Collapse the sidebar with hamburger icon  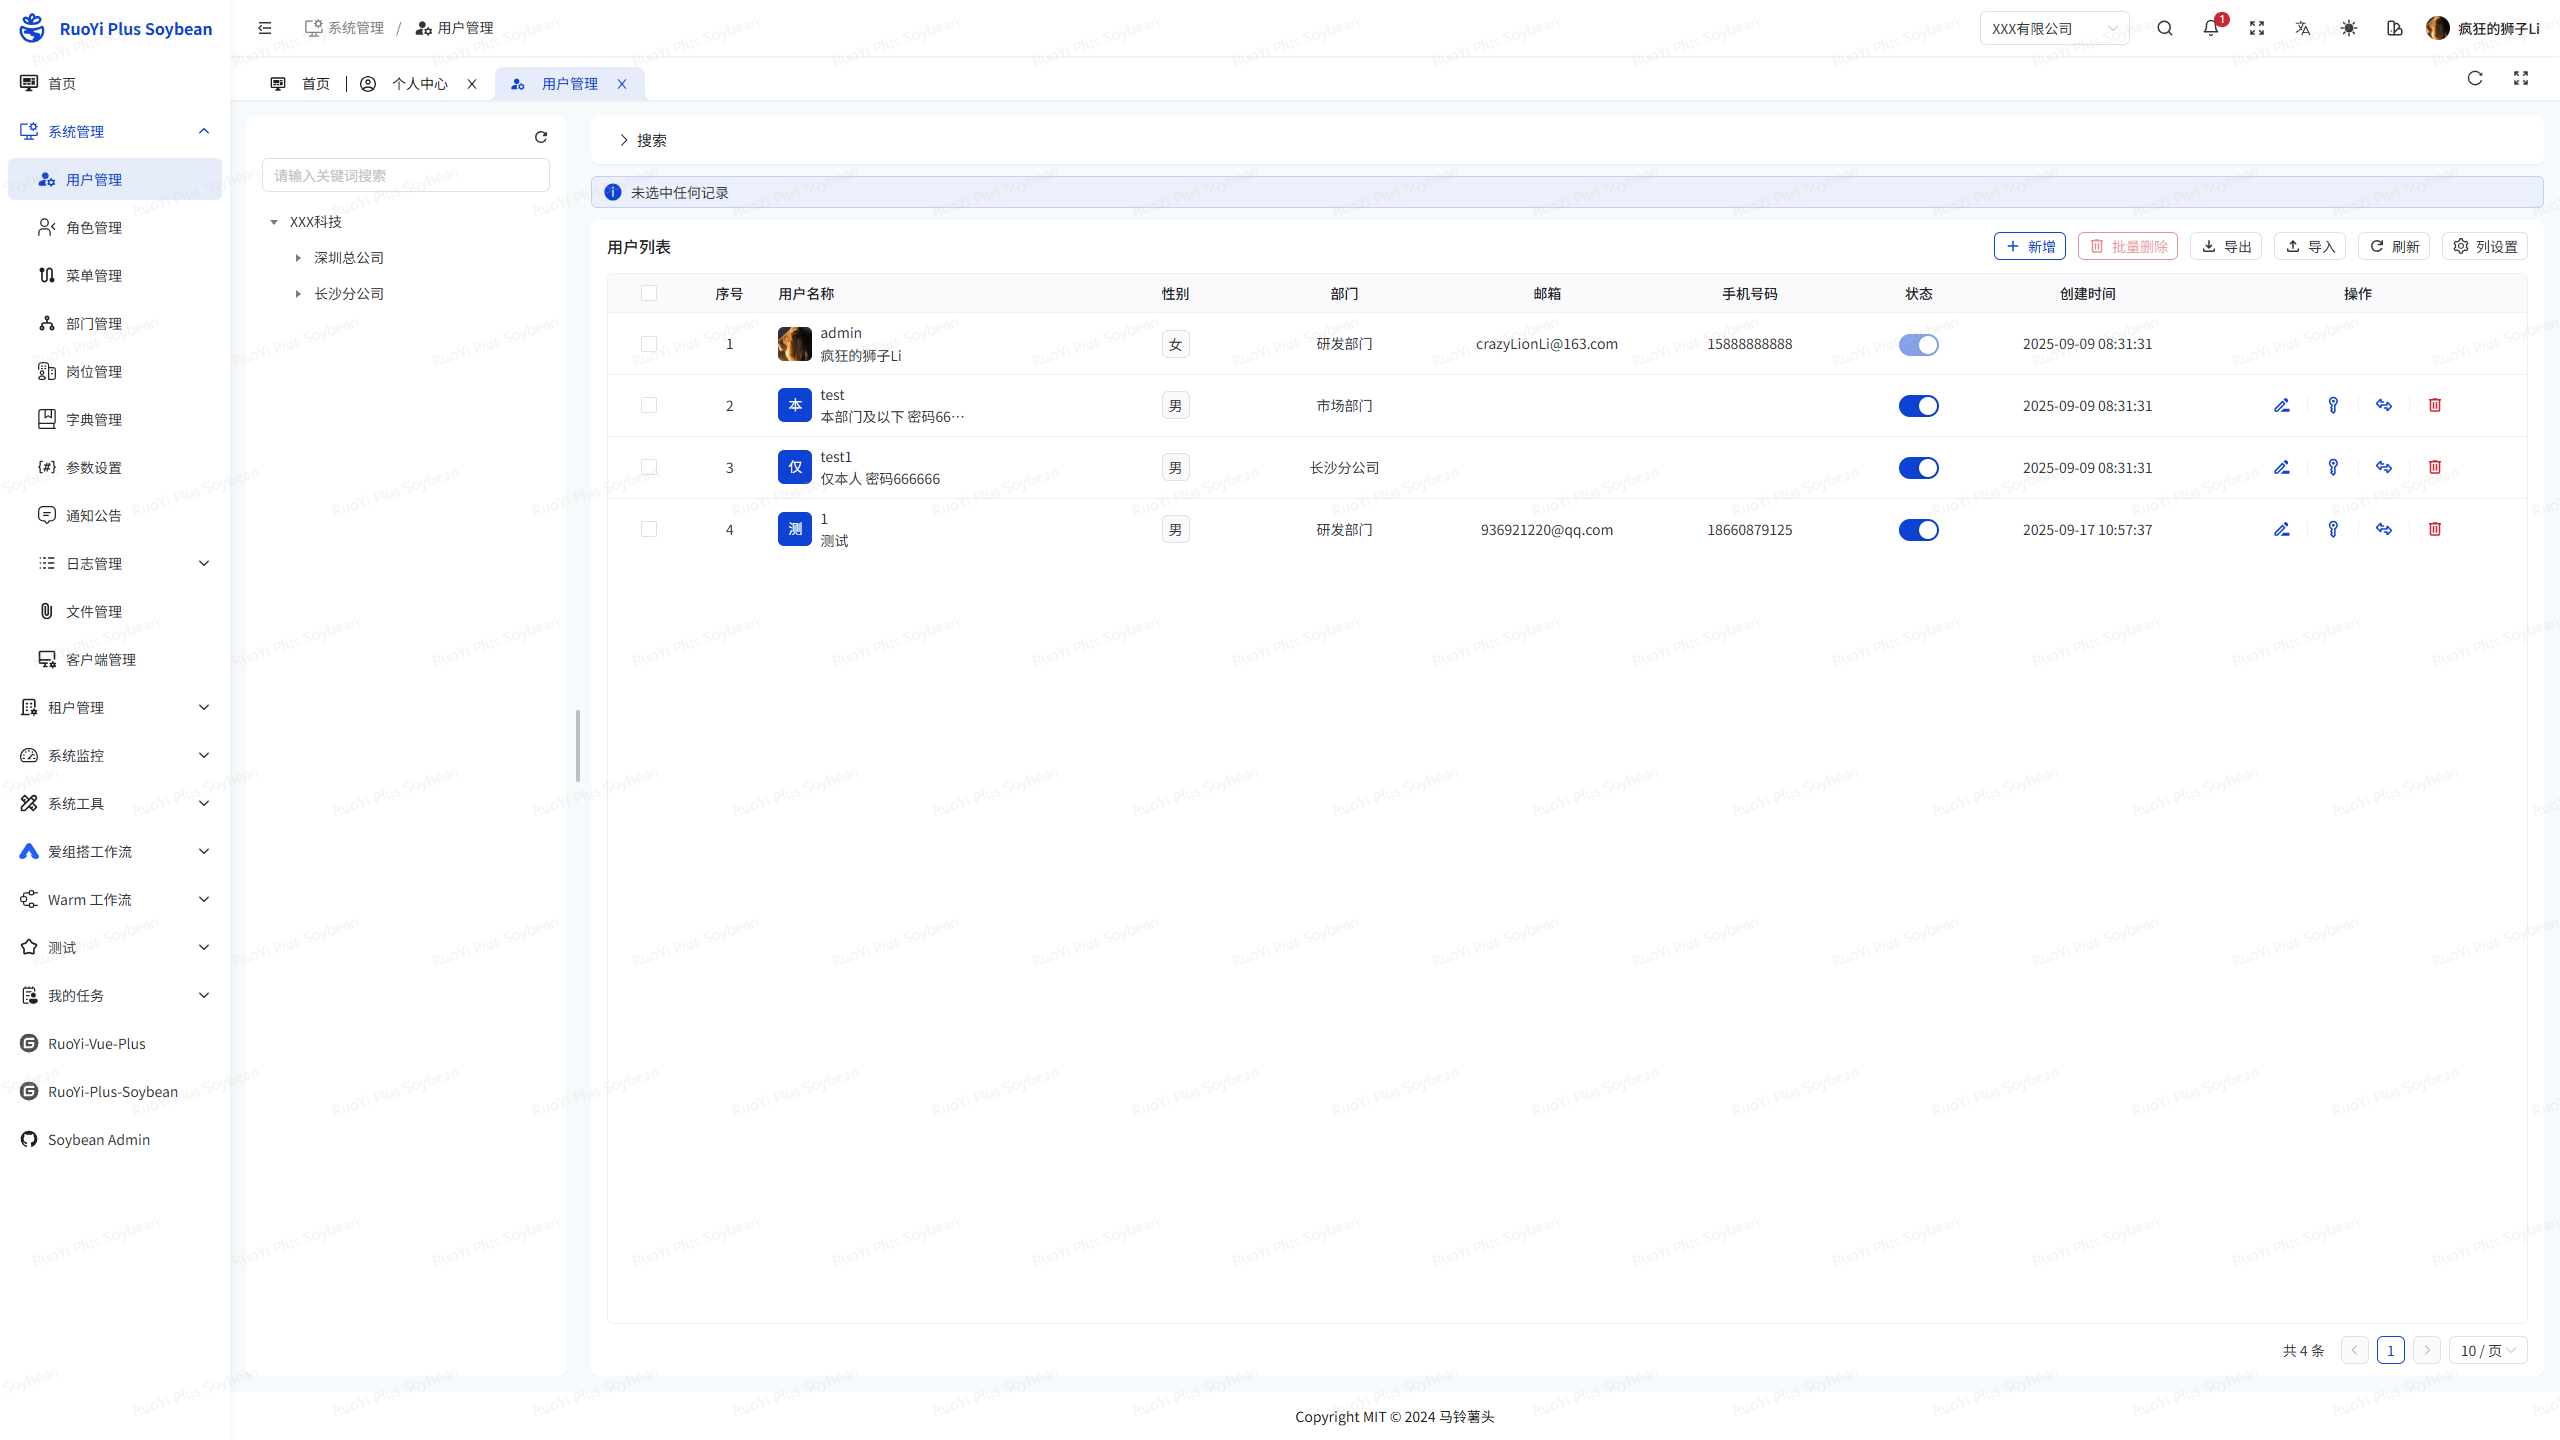coord(264,28)
